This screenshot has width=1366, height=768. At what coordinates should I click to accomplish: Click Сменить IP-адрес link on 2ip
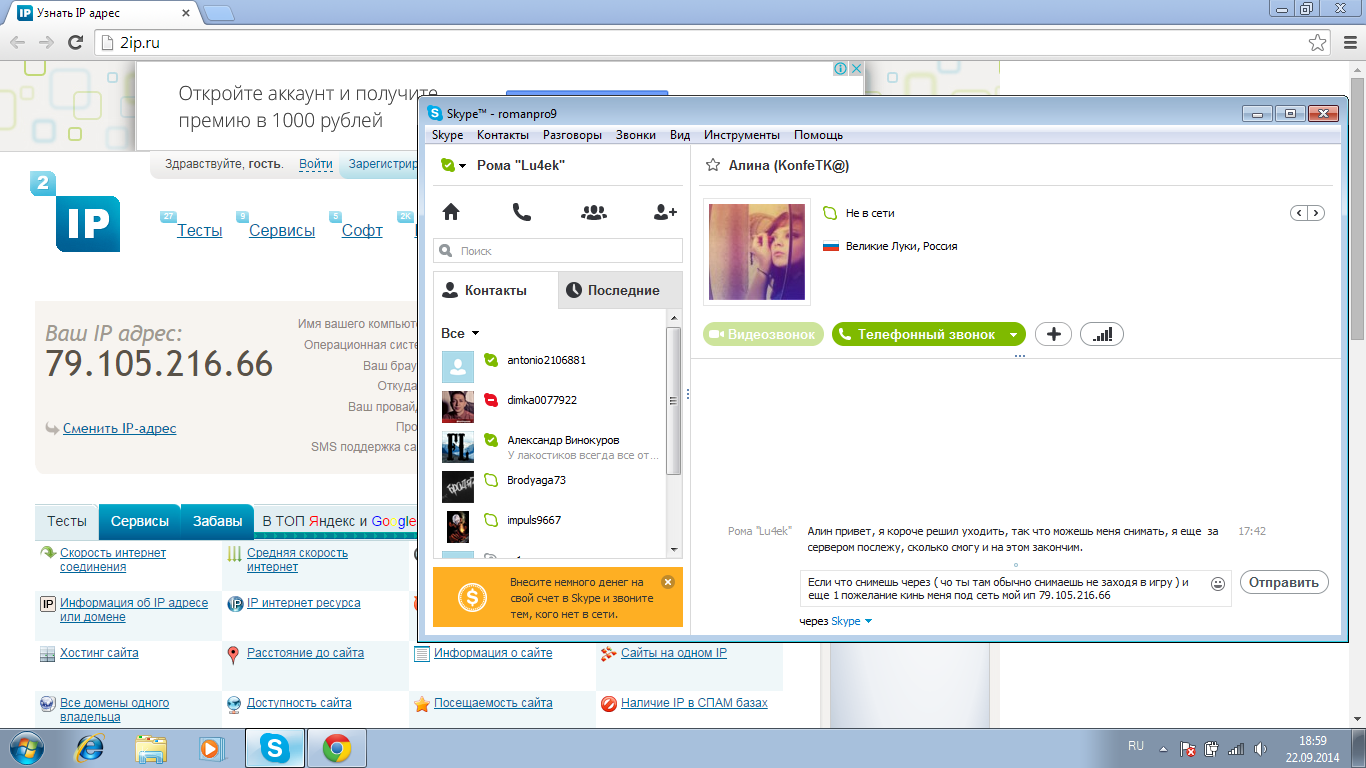pyautogui.click(x=119, y=428)
